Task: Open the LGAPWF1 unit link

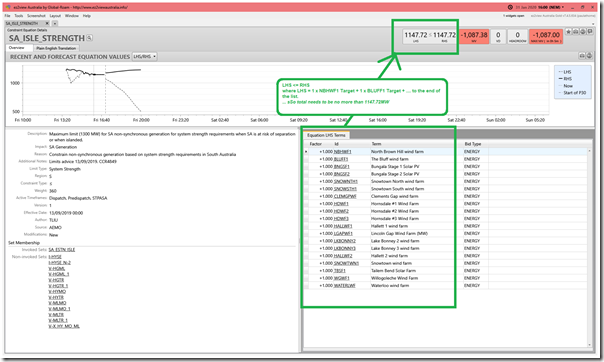Action: [343, 233]
